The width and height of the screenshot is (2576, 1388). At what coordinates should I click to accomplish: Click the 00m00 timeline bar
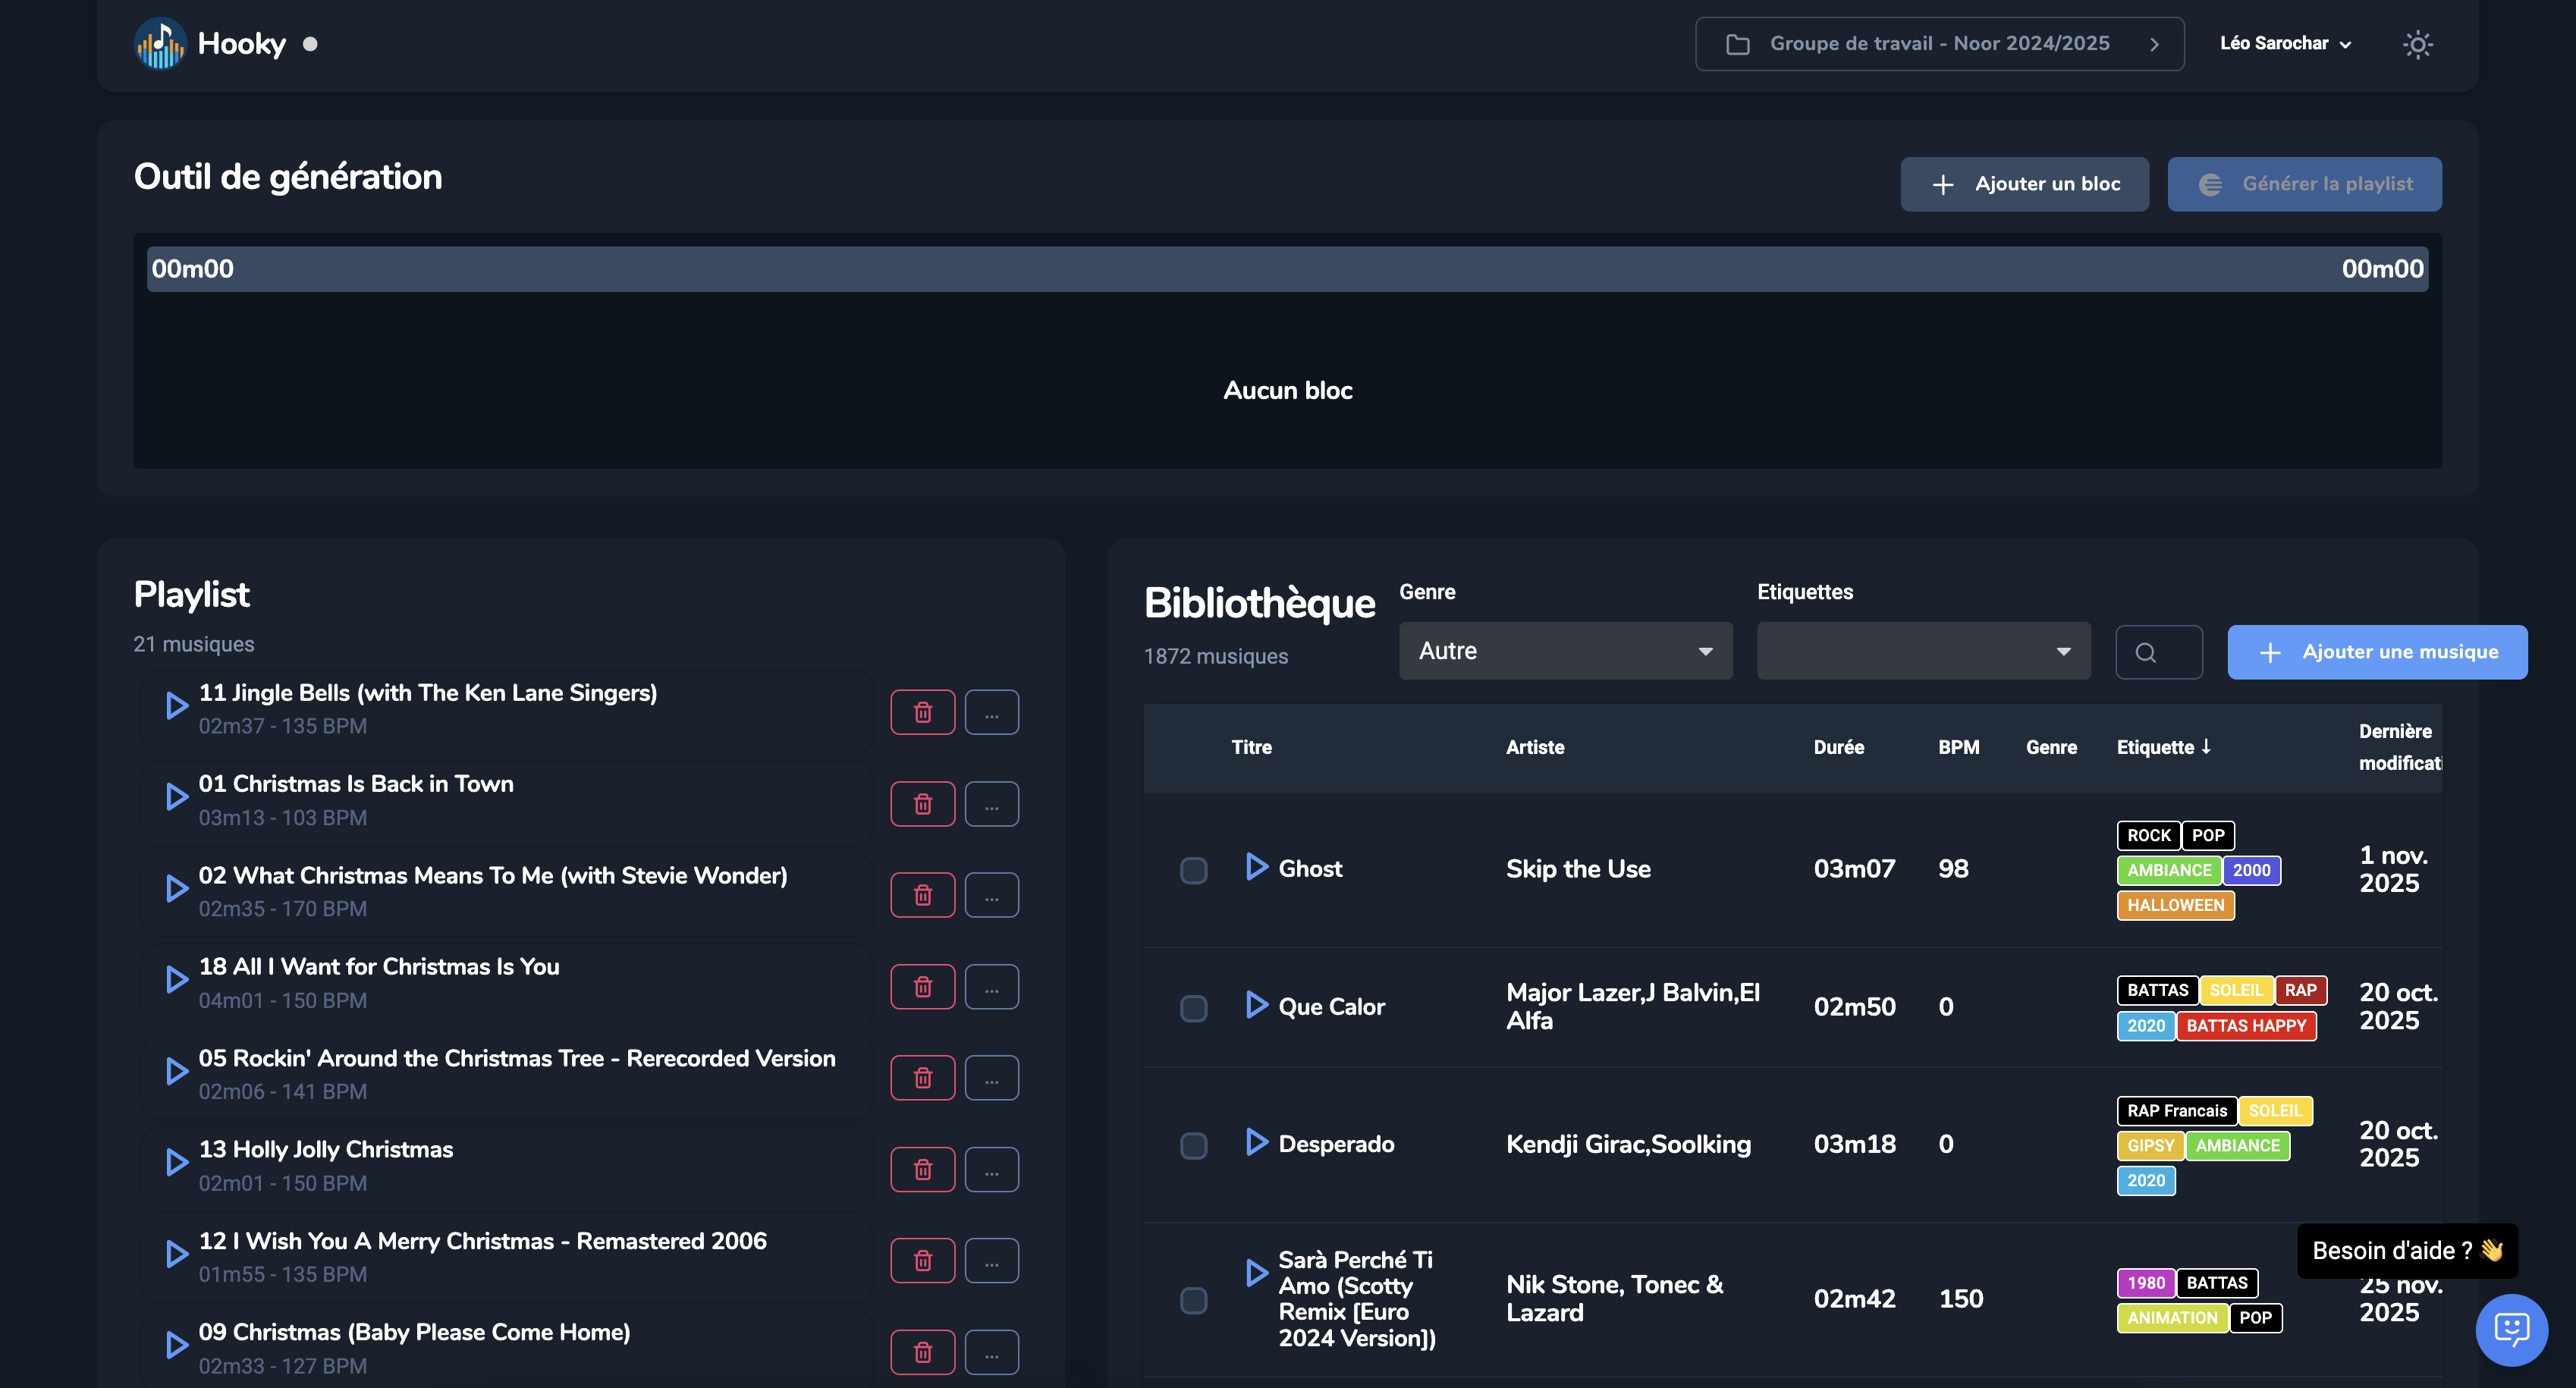click(1287, 270)
